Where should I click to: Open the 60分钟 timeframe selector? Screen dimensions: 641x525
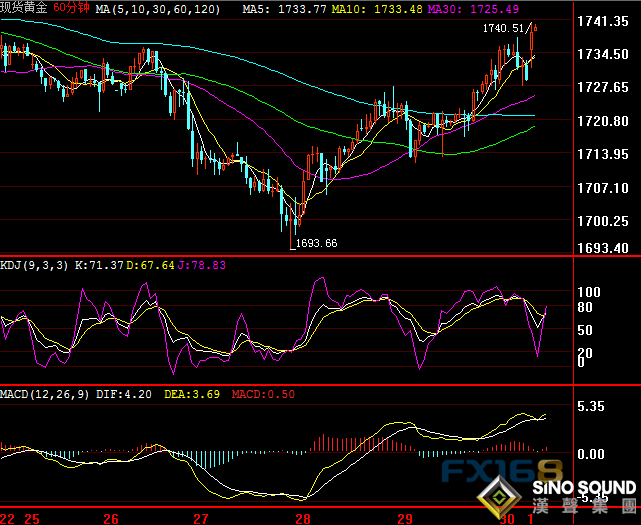(x=72, y=8)
